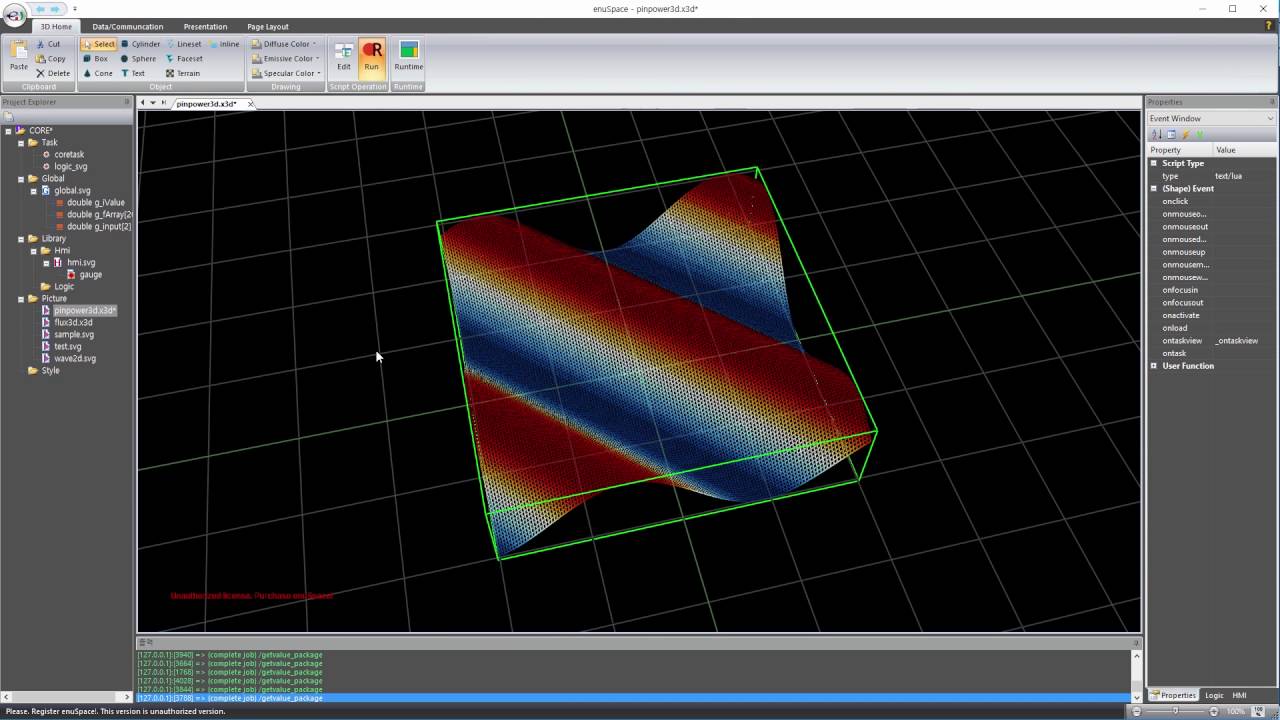Open the Event Window combo box
Viewport: 1280px width, 720px height.
click(x=1211, y=118)
